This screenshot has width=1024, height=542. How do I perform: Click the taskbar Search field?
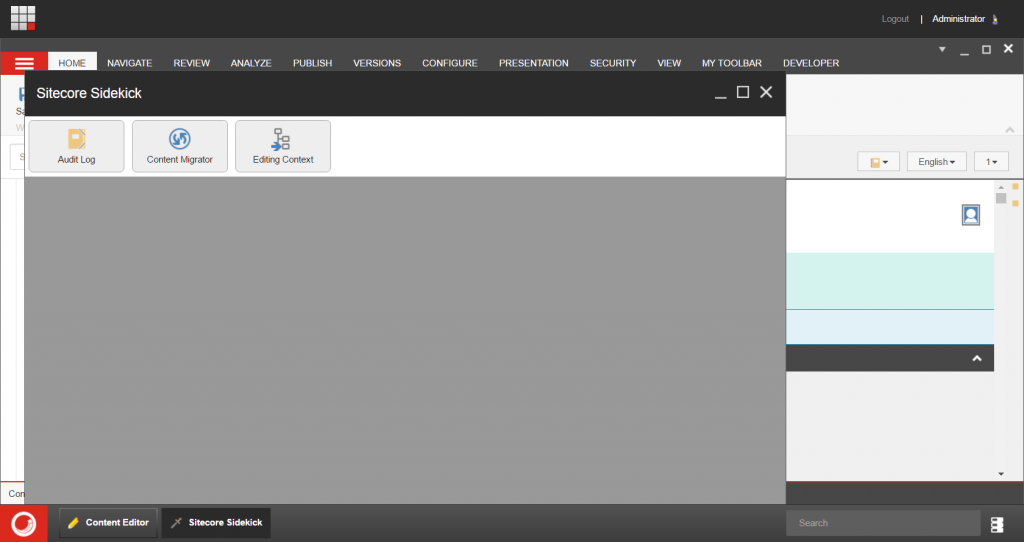[x=883, y=523]
